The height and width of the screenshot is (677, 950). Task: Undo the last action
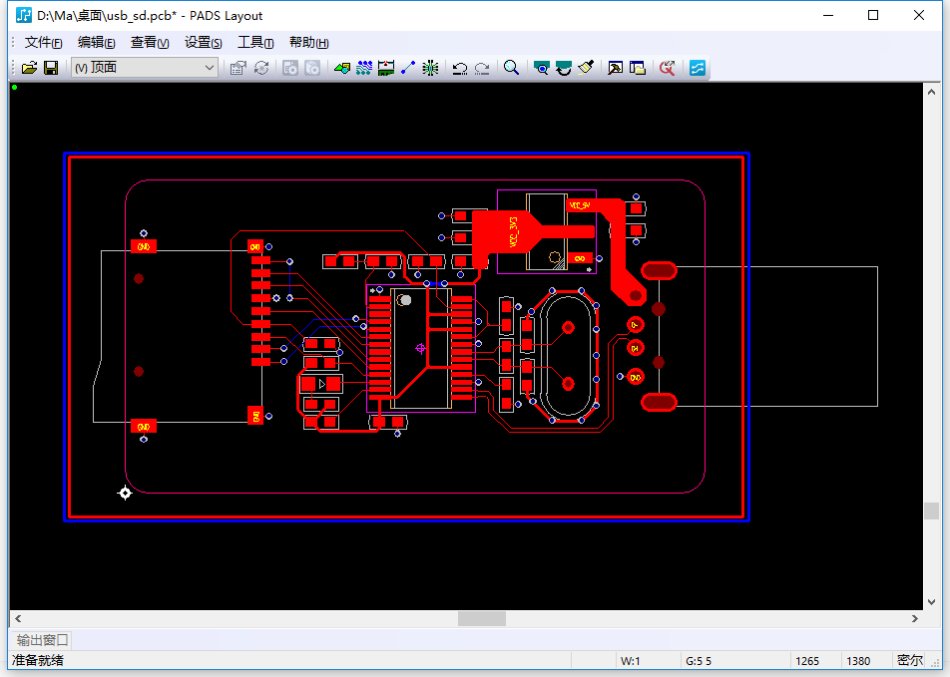click(x=460, y=68)
